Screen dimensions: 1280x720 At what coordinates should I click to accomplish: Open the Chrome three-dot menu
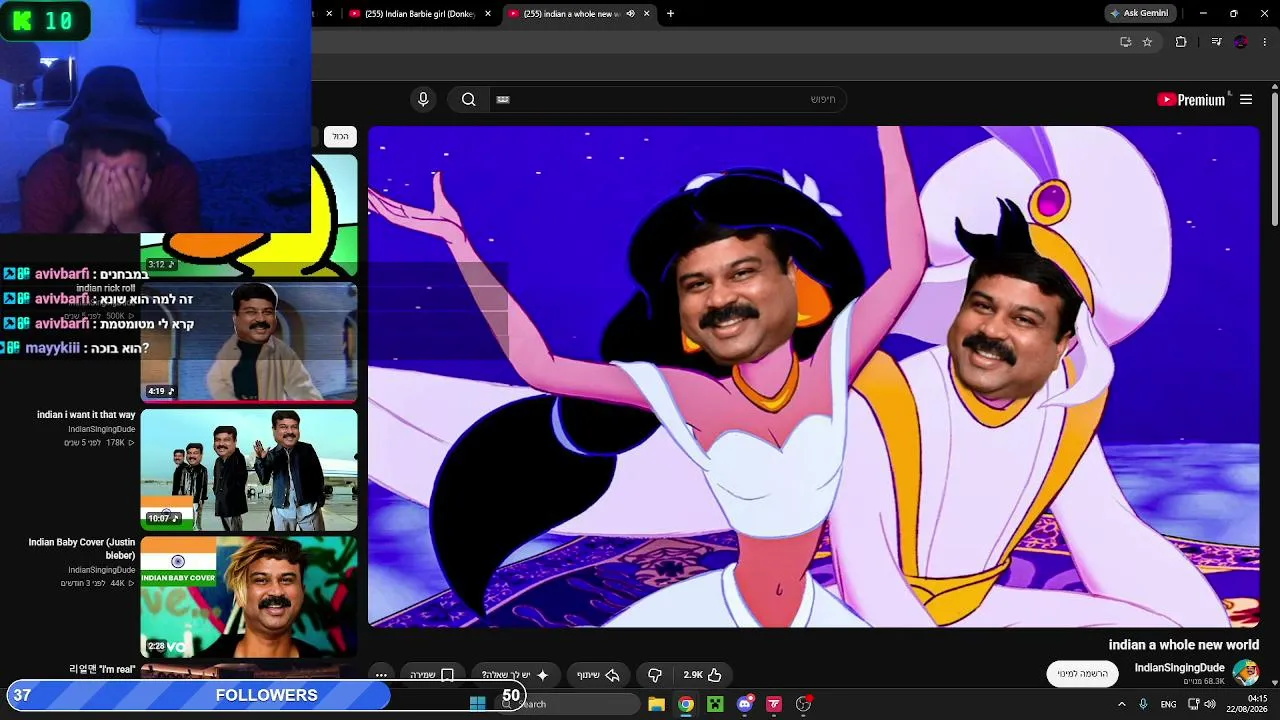click(x=1265, y=42)
